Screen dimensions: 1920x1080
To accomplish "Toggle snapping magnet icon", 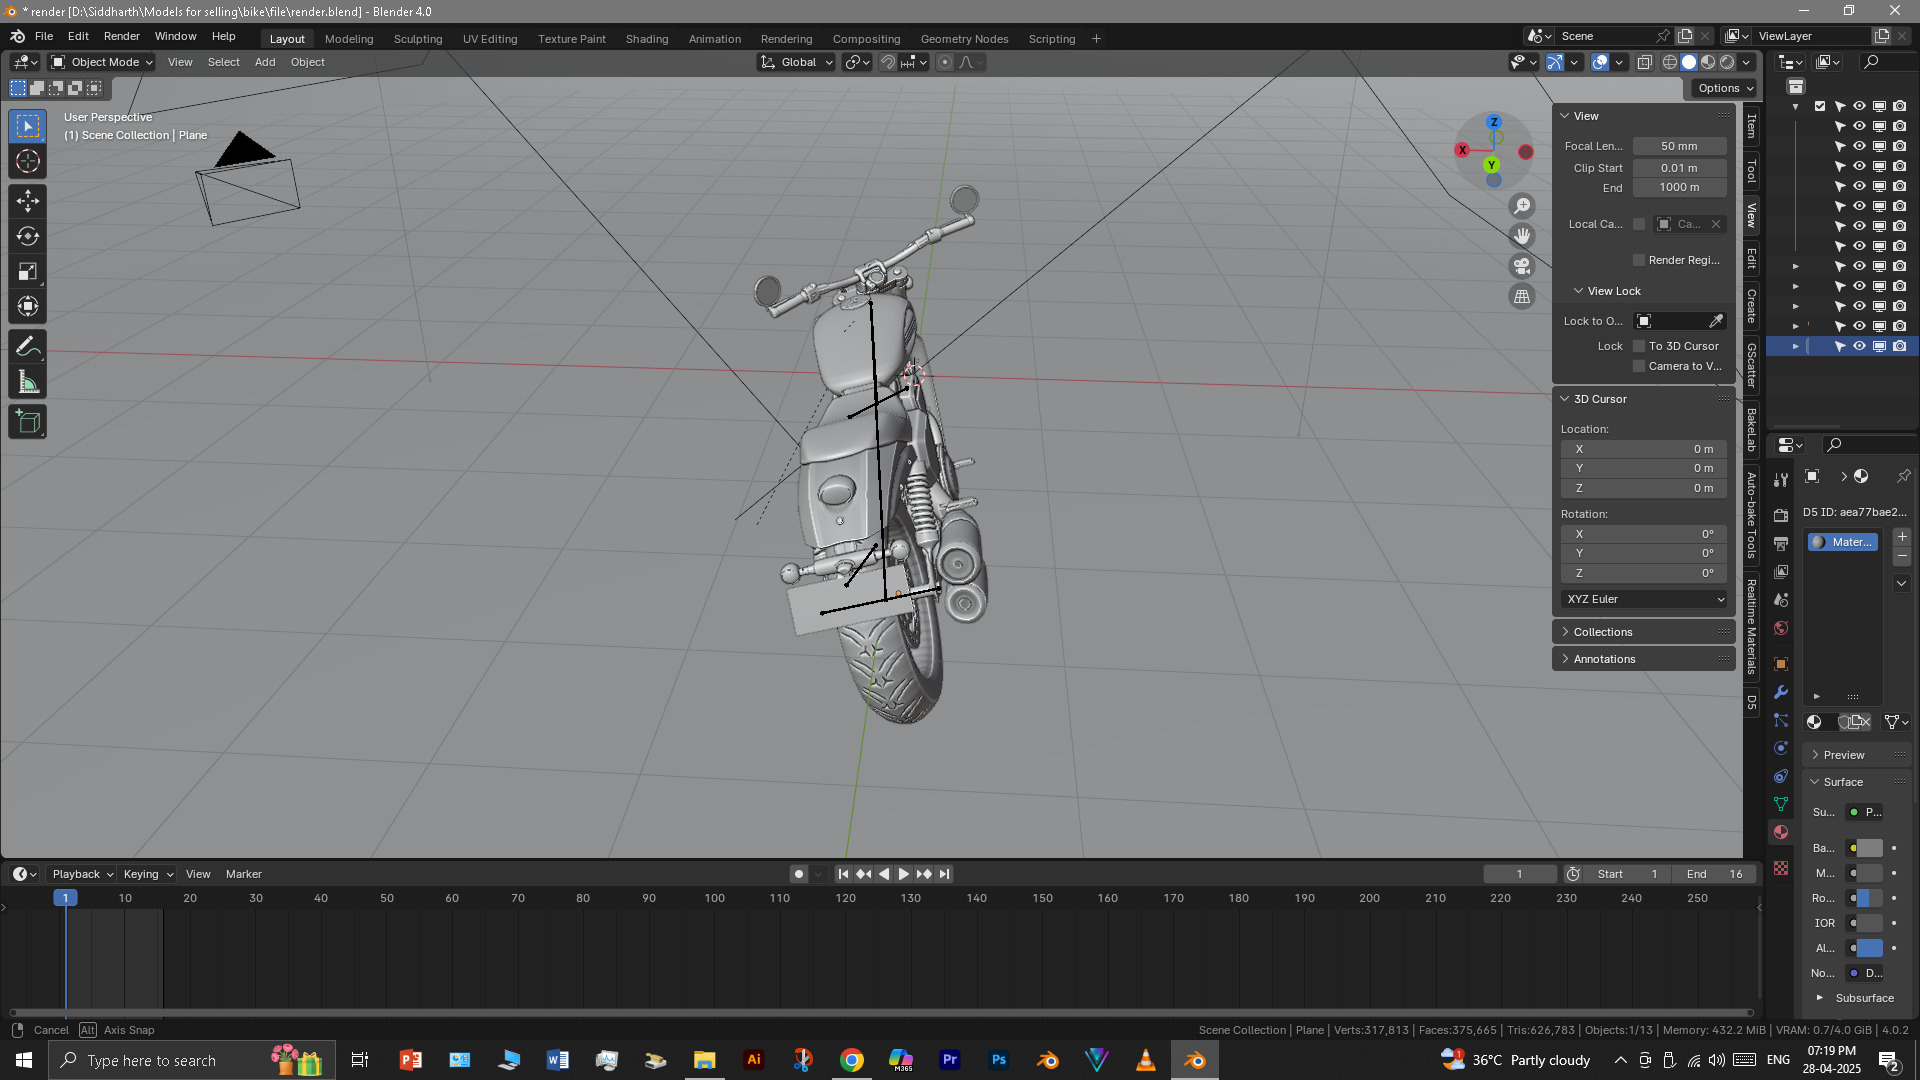I will pos(888,62).
